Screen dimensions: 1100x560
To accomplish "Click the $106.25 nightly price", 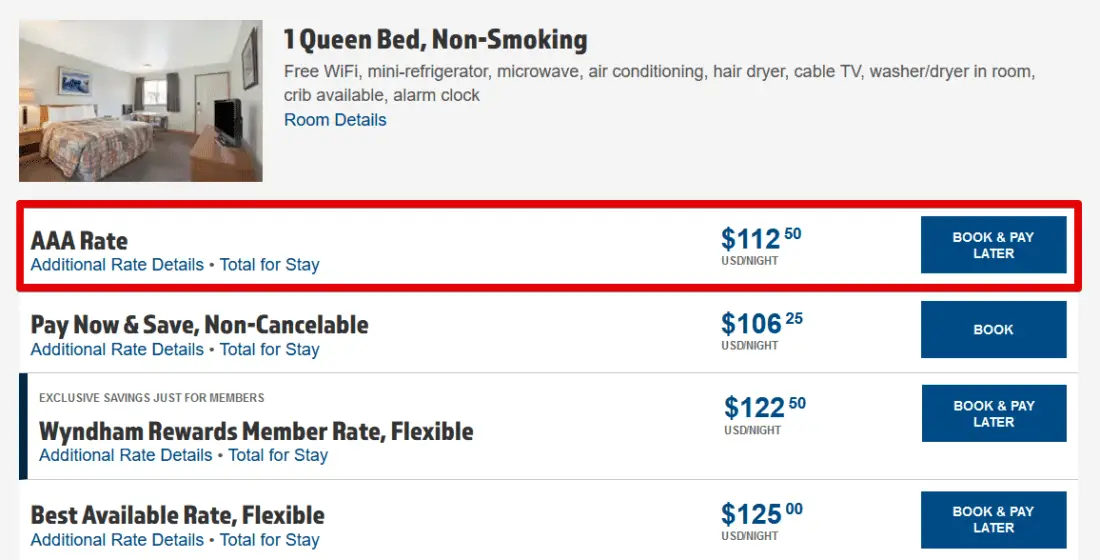I will point(761,324).
